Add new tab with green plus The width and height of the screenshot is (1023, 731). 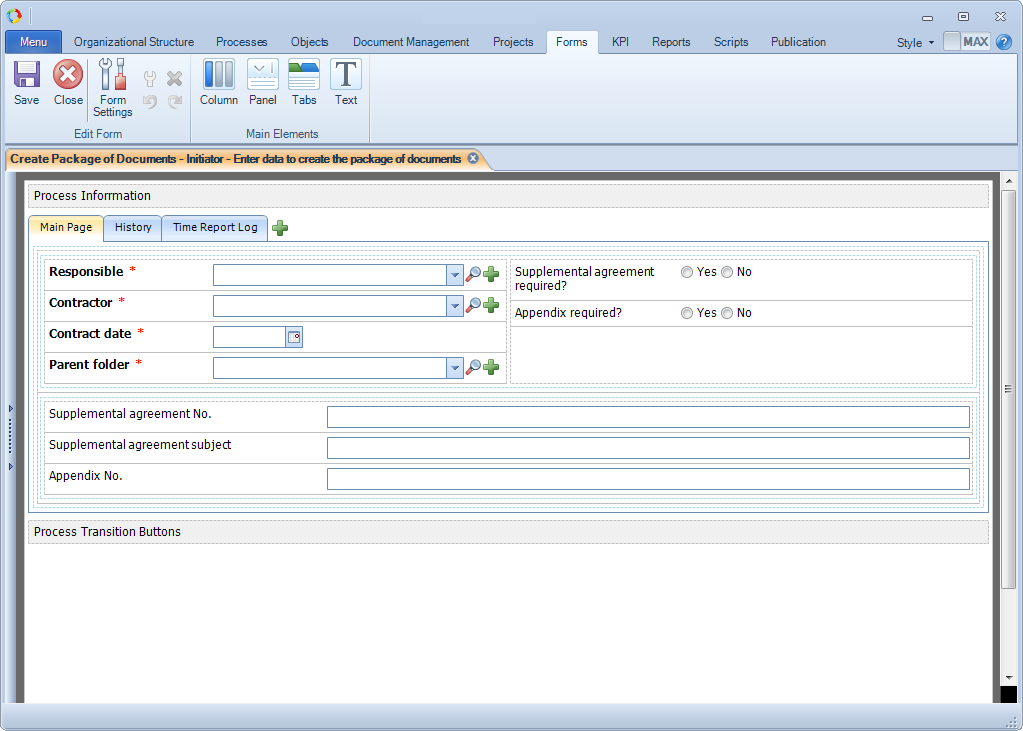[x=280, y=228]
